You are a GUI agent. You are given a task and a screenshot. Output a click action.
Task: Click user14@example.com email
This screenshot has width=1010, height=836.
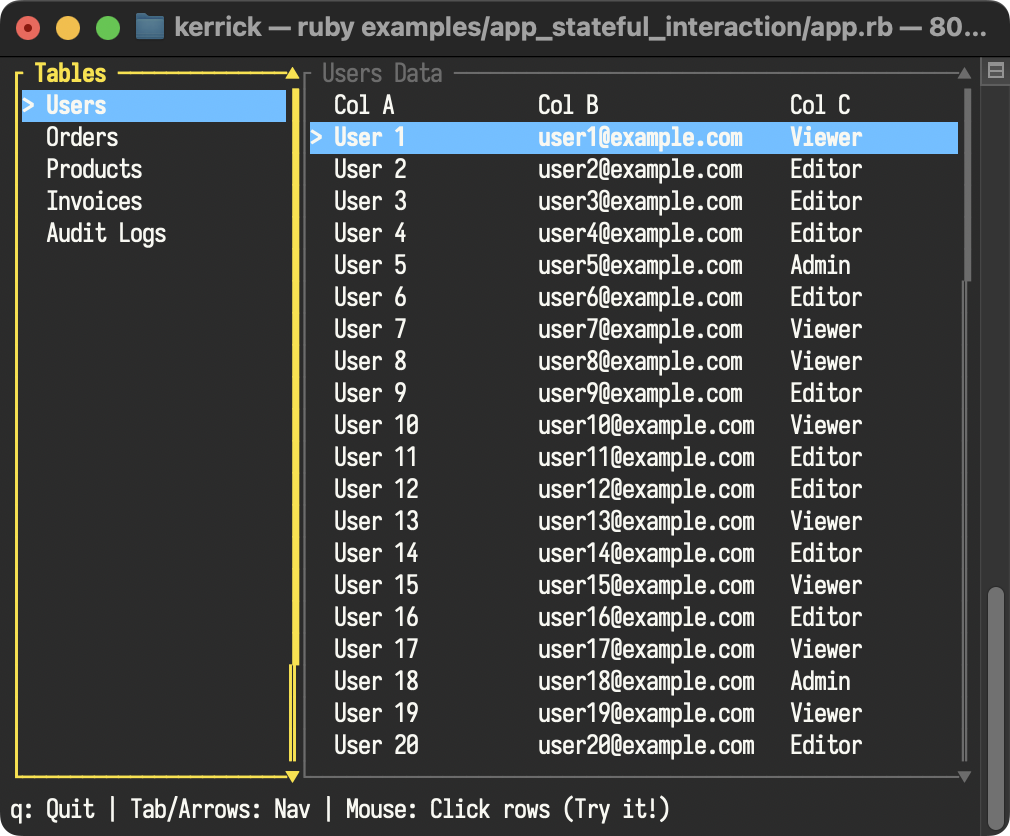click(646, 554)
